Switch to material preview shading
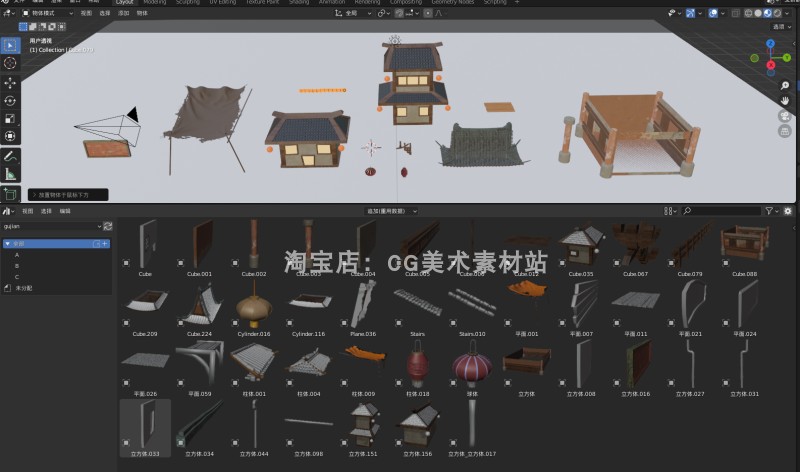This screenshot has width=800, height=472. [768, 13]
